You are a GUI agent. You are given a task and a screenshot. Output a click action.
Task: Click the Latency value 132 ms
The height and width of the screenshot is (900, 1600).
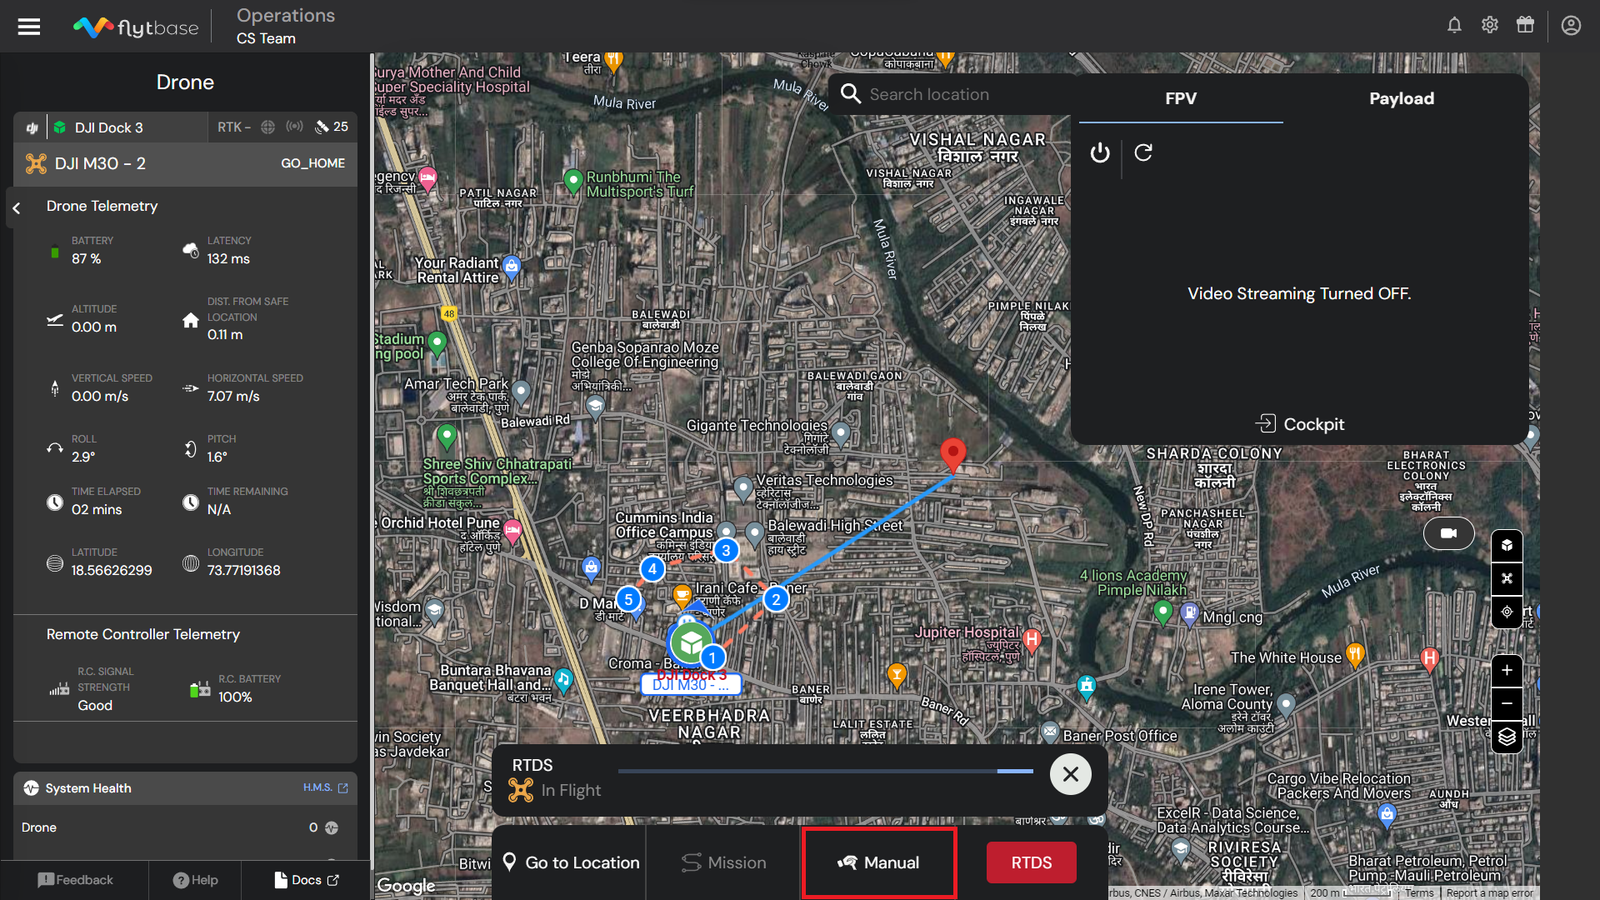point(228,259)
